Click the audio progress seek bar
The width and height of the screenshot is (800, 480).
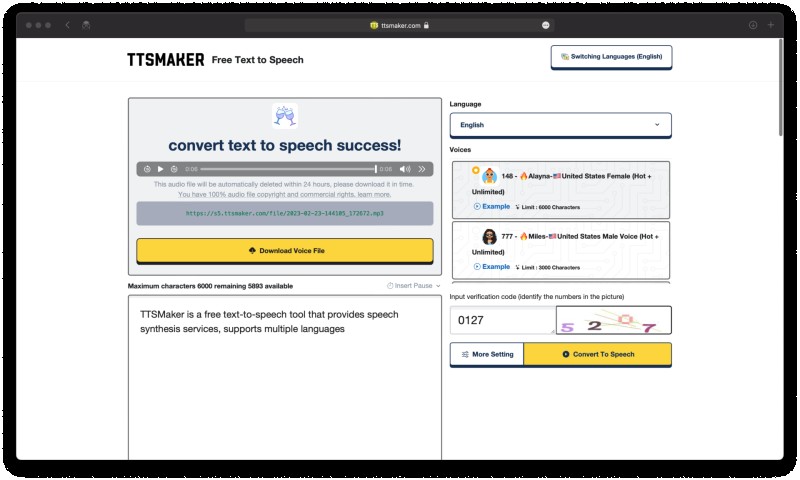coord(288,169)
